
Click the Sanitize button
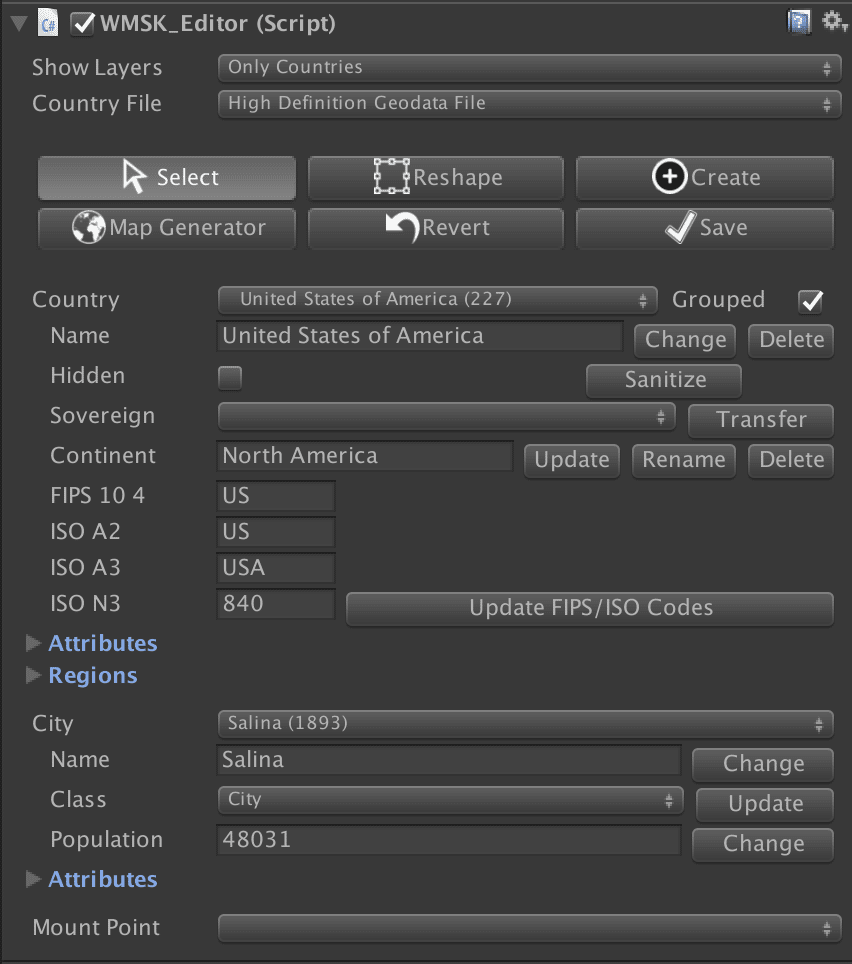click(664, 380)
